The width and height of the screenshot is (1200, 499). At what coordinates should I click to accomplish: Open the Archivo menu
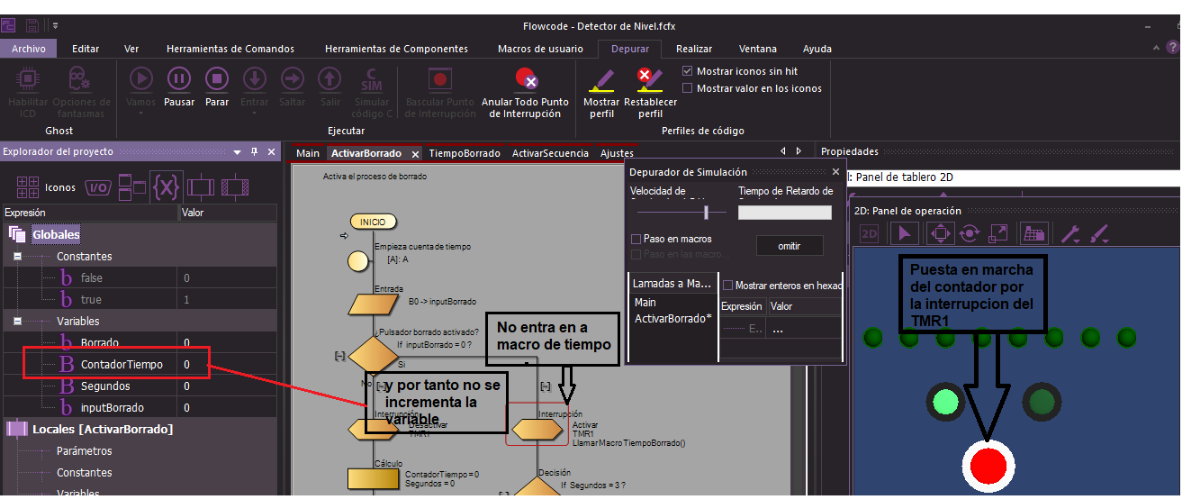[x=29, y=48]
